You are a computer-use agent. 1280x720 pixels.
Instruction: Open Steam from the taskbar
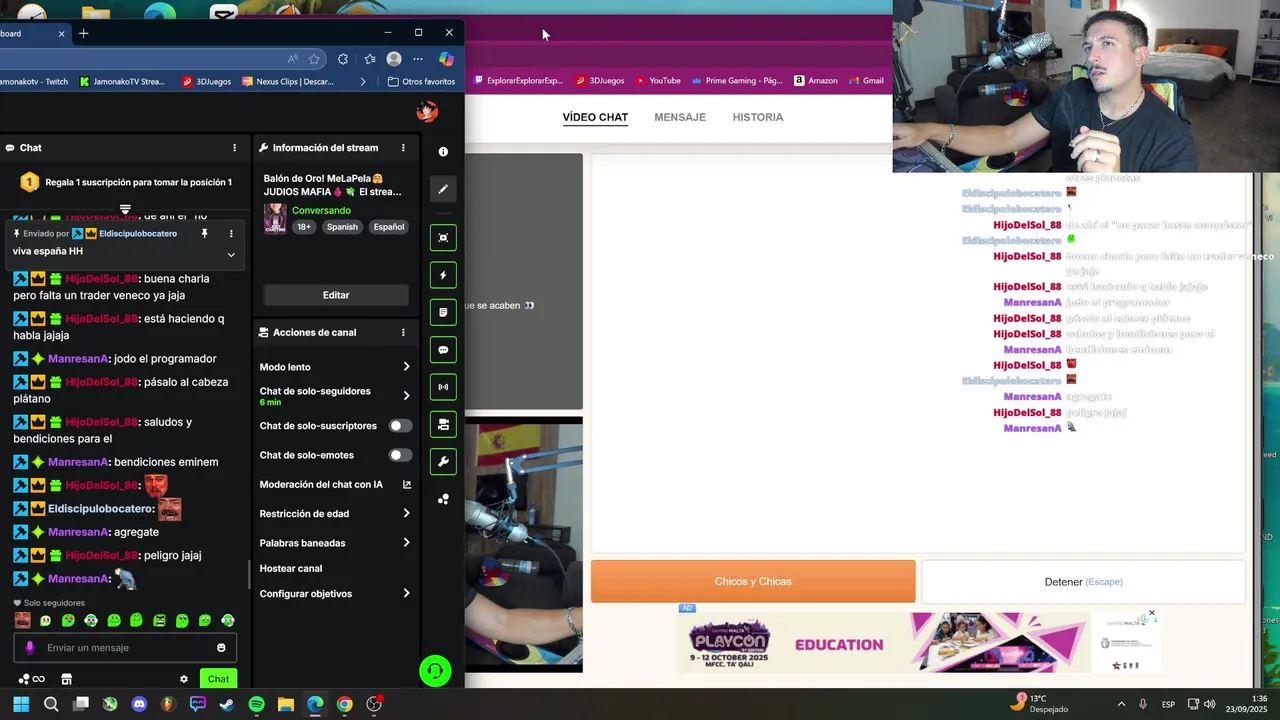227,704
